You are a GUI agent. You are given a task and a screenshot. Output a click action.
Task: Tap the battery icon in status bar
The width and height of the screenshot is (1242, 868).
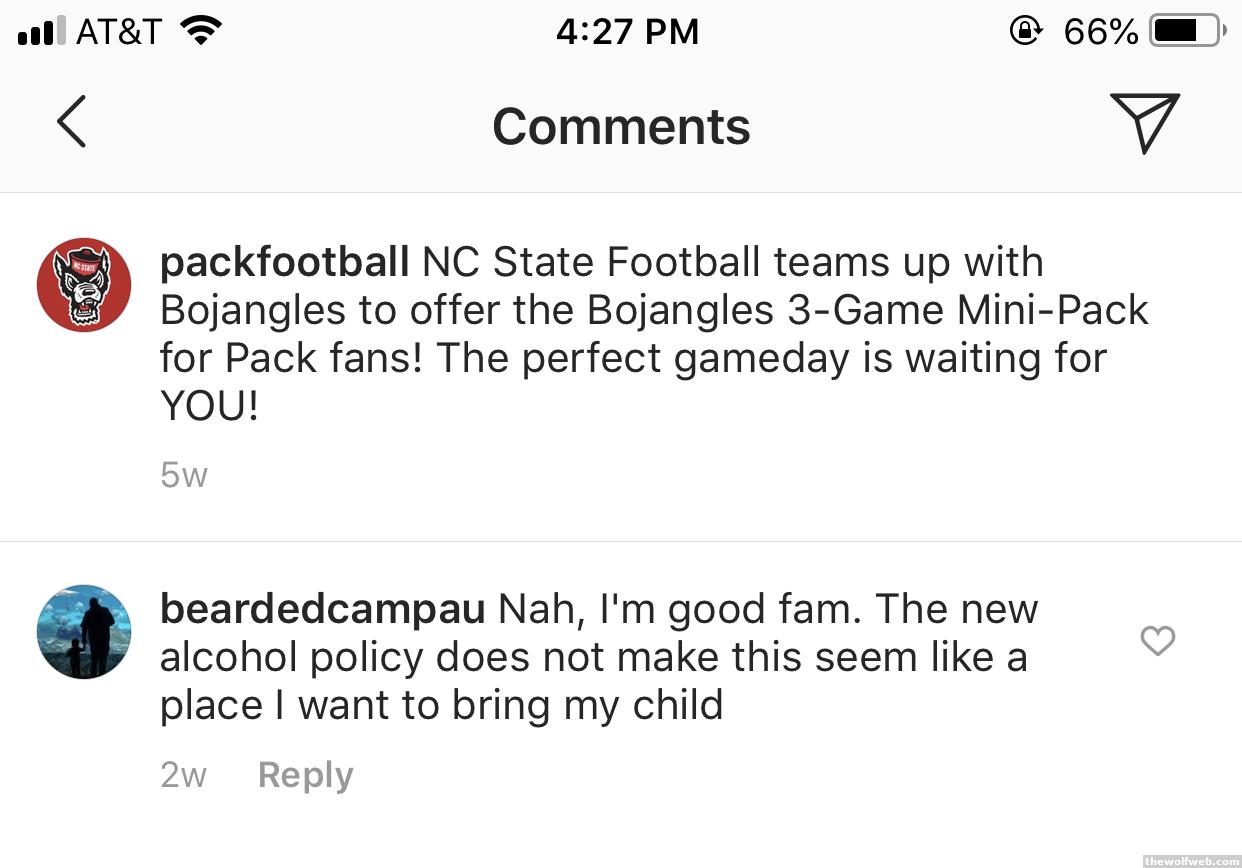1187,31
